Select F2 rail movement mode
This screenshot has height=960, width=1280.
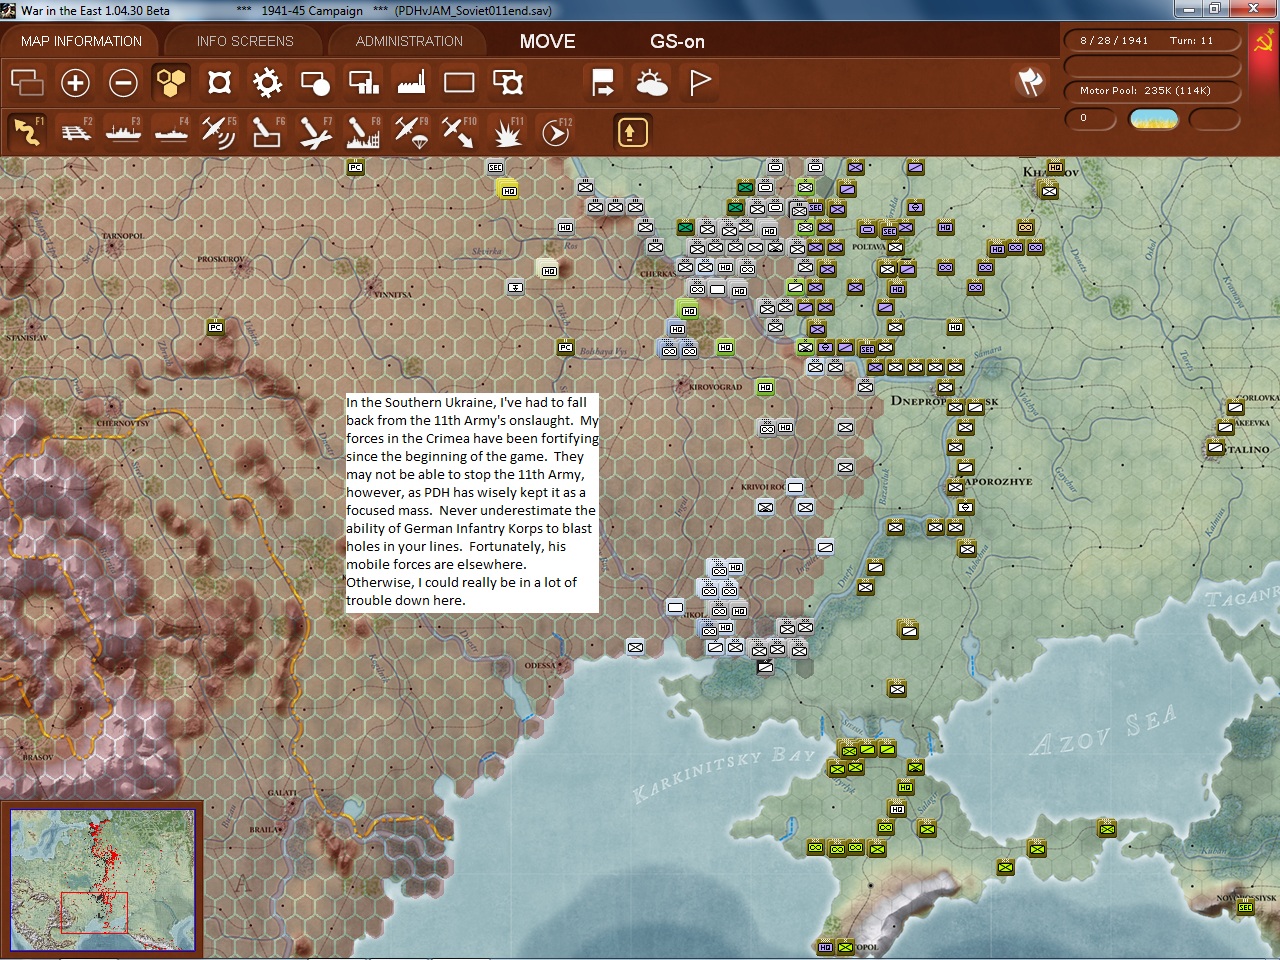76,131
